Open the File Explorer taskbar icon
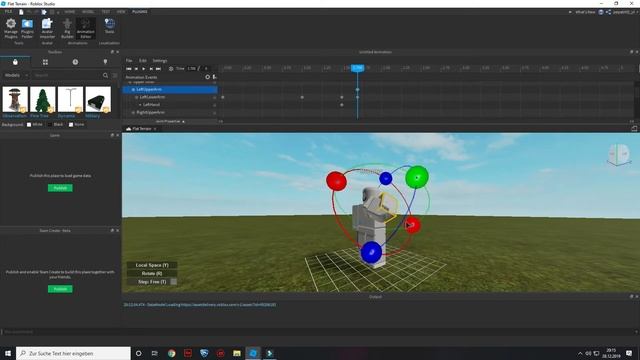This screenshot has height=360, width=640. pos(237,353)
